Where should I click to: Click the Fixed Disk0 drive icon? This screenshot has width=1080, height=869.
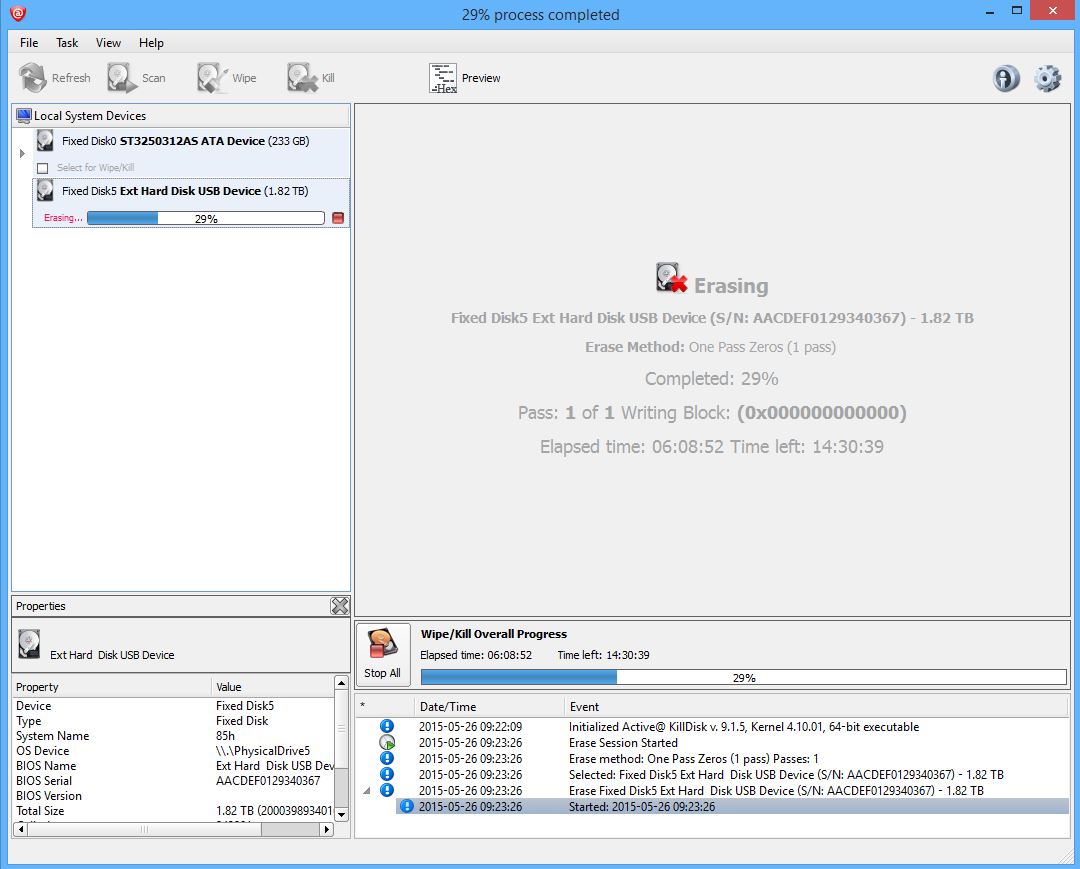pos(45,140)
